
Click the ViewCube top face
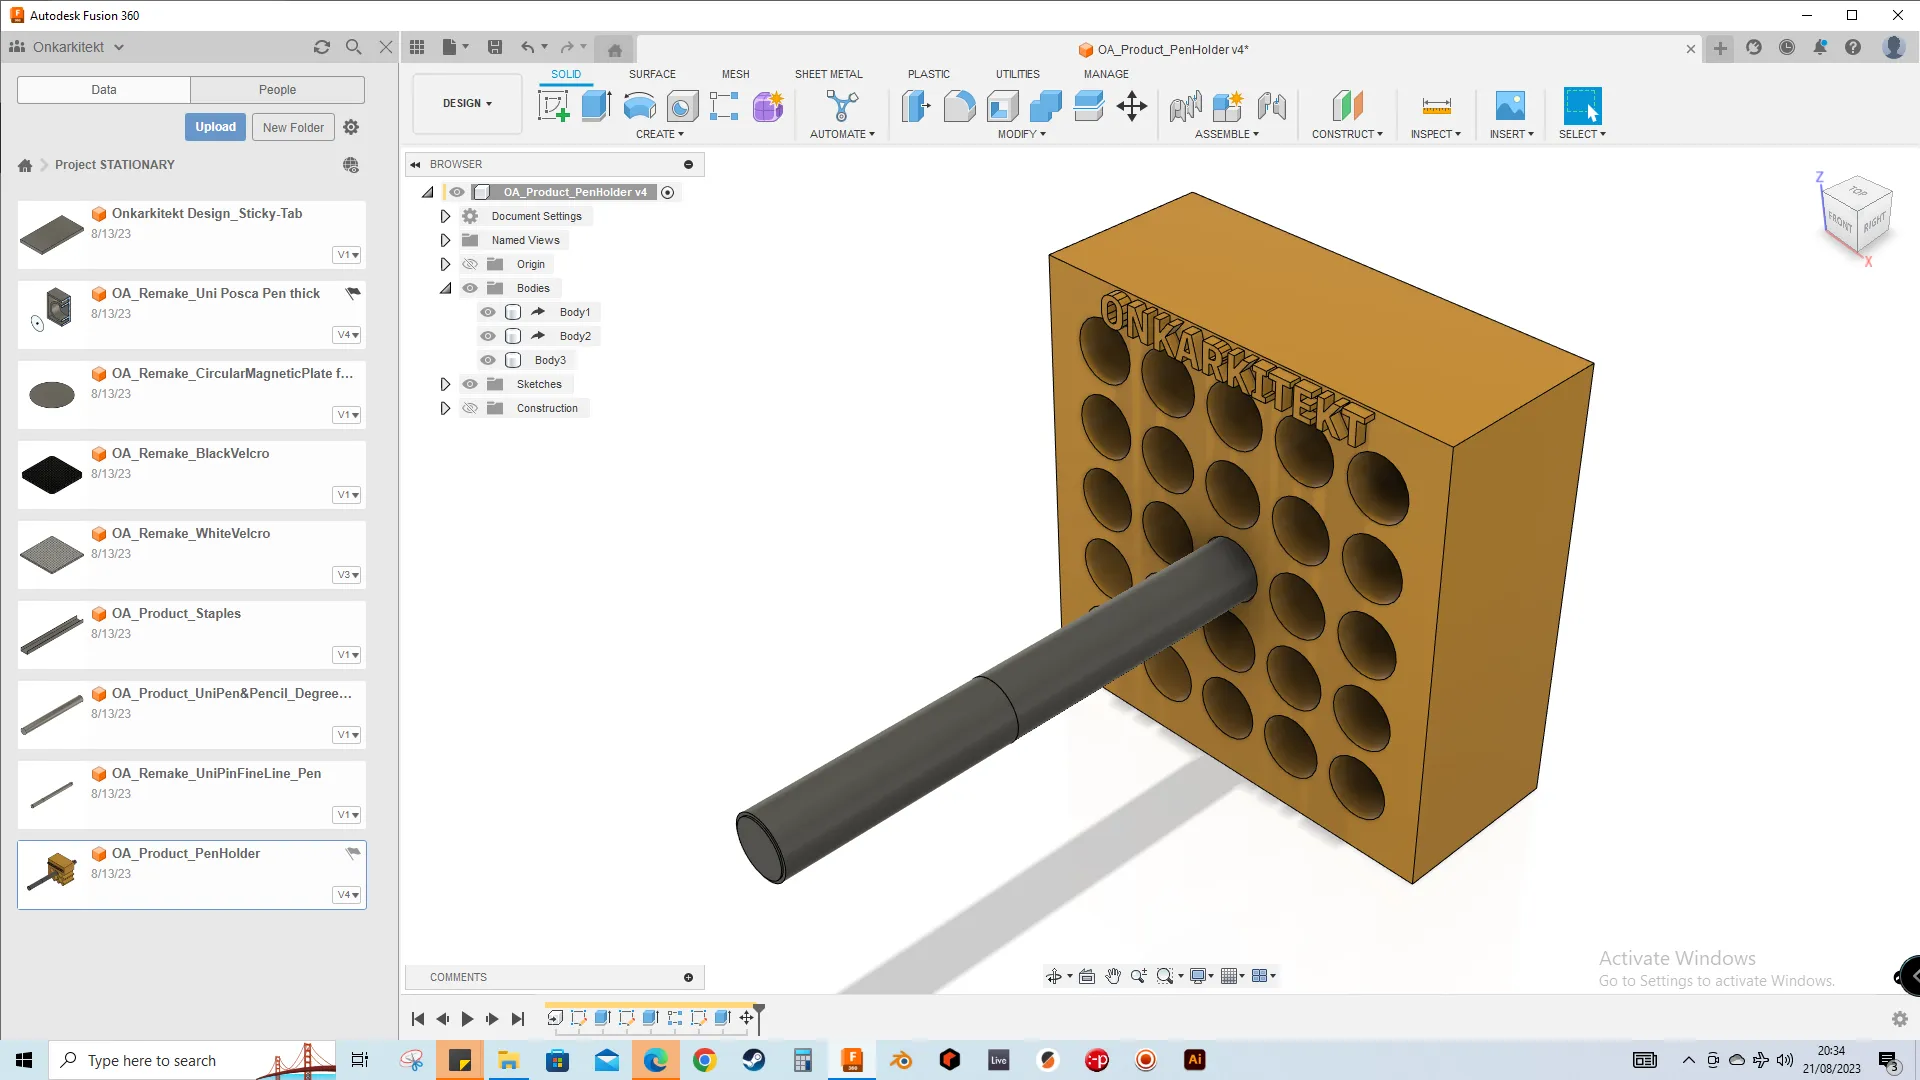coord(1857,191)
